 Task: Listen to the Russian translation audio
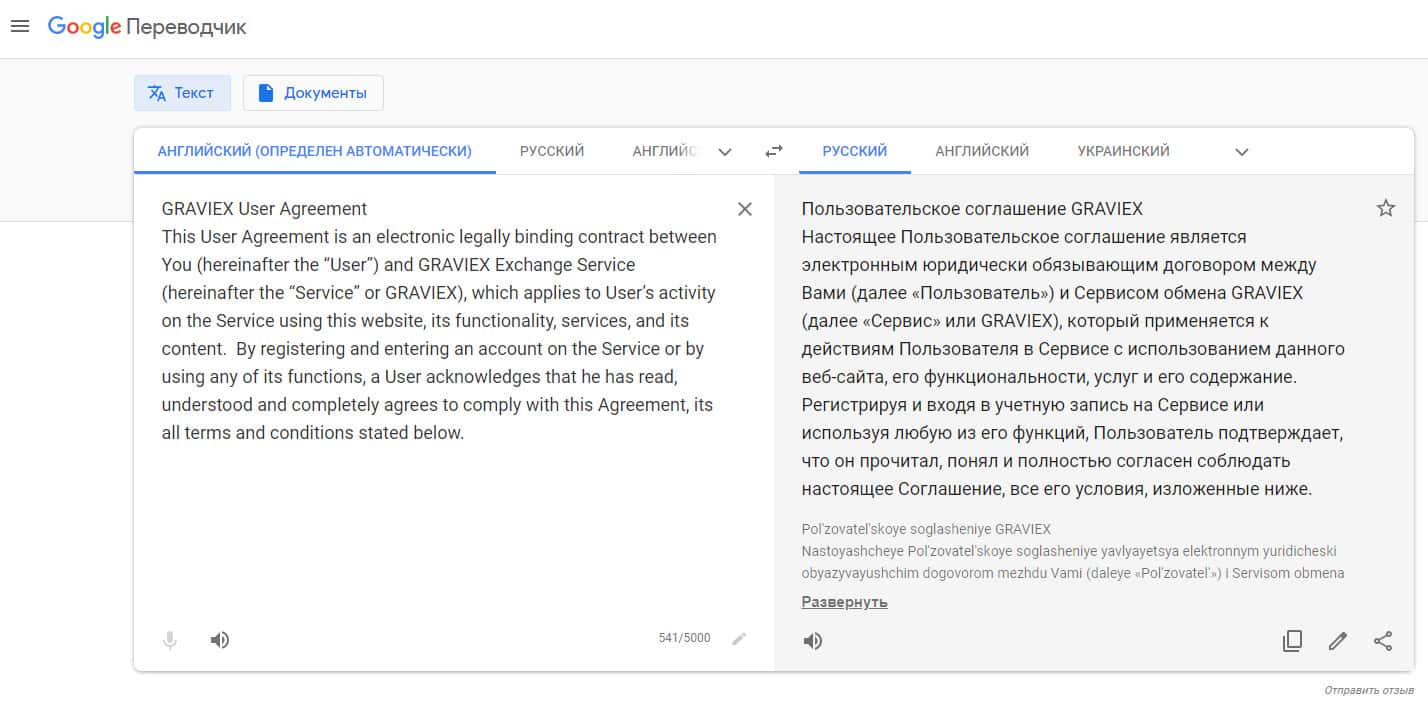click(813, 641)
